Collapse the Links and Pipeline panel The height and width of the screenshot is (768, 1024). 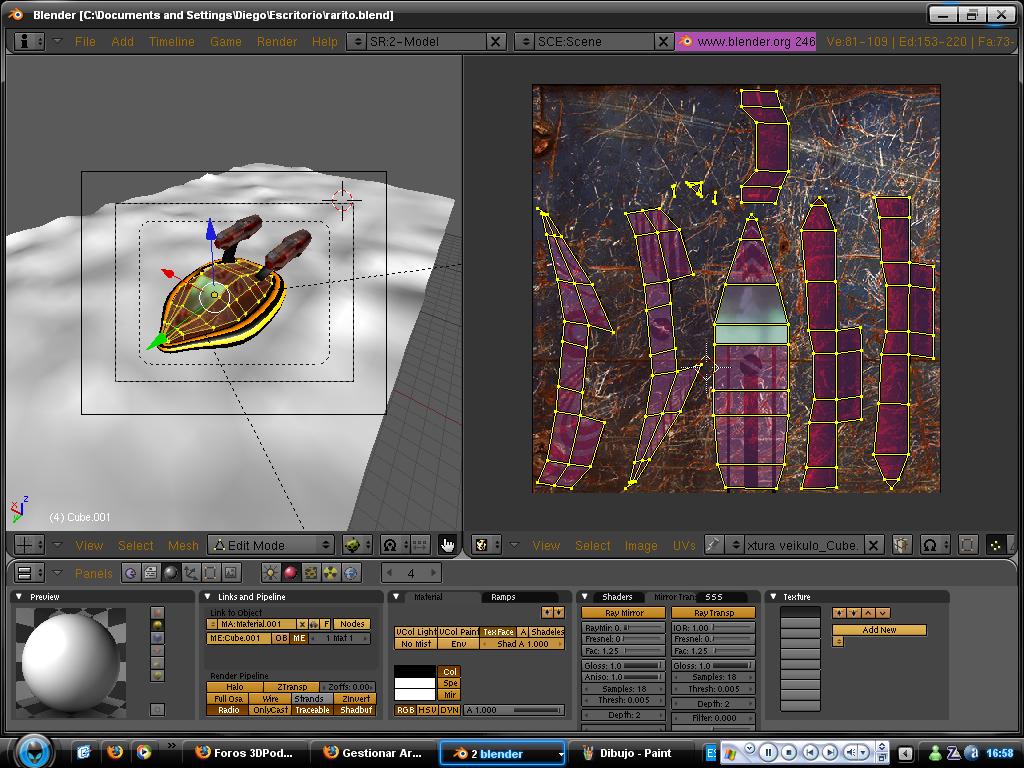click(208, 597)
